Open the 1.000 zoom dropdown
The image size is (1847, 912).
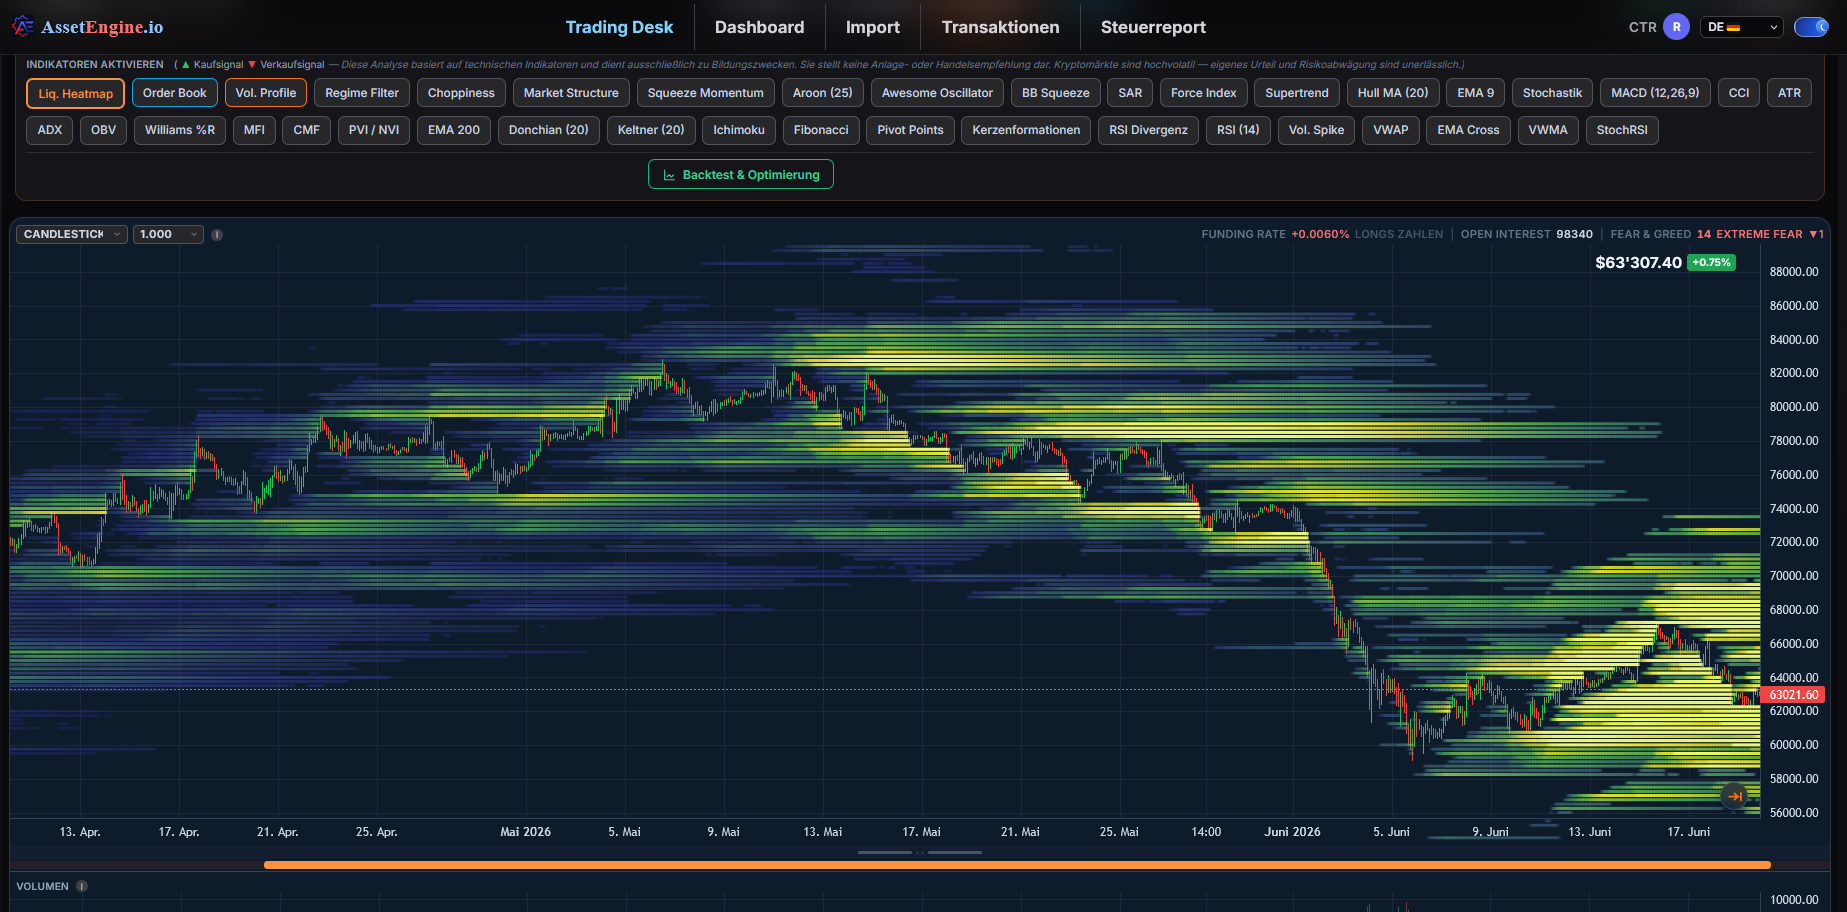(168, 234)
